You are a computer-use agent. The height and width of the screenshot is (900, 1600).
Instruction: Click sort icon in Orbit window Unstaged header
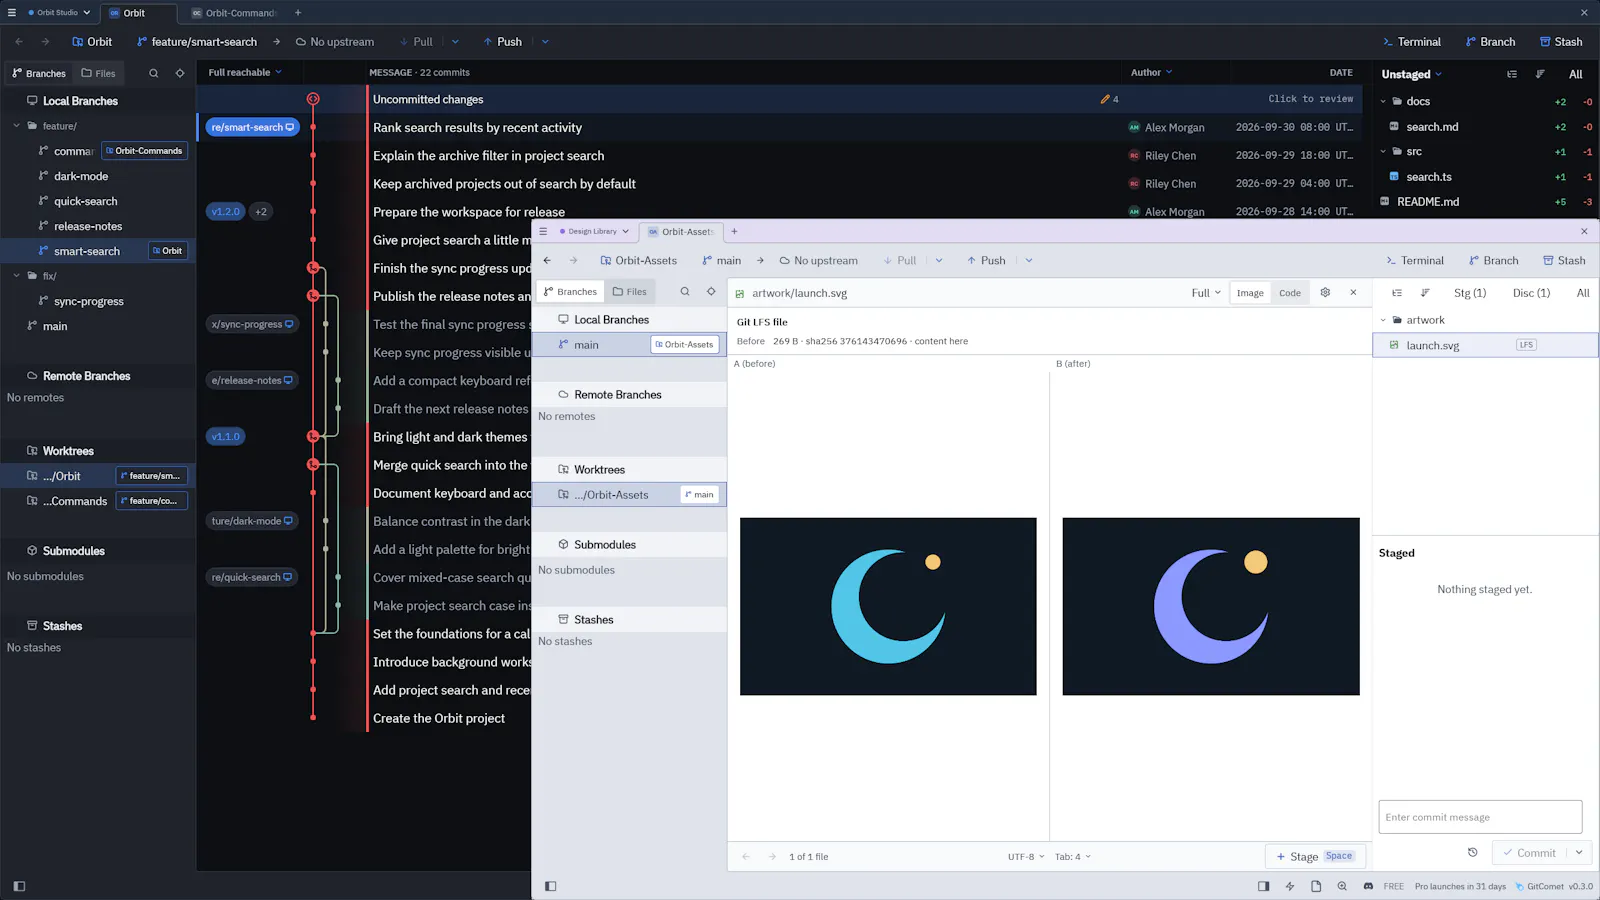[x=1540, y=74]
